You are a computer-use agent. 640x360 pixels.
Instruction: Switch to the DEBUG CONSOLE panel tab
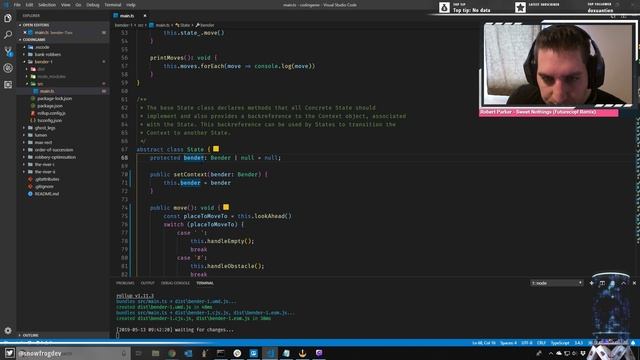[x=176, y=283]
